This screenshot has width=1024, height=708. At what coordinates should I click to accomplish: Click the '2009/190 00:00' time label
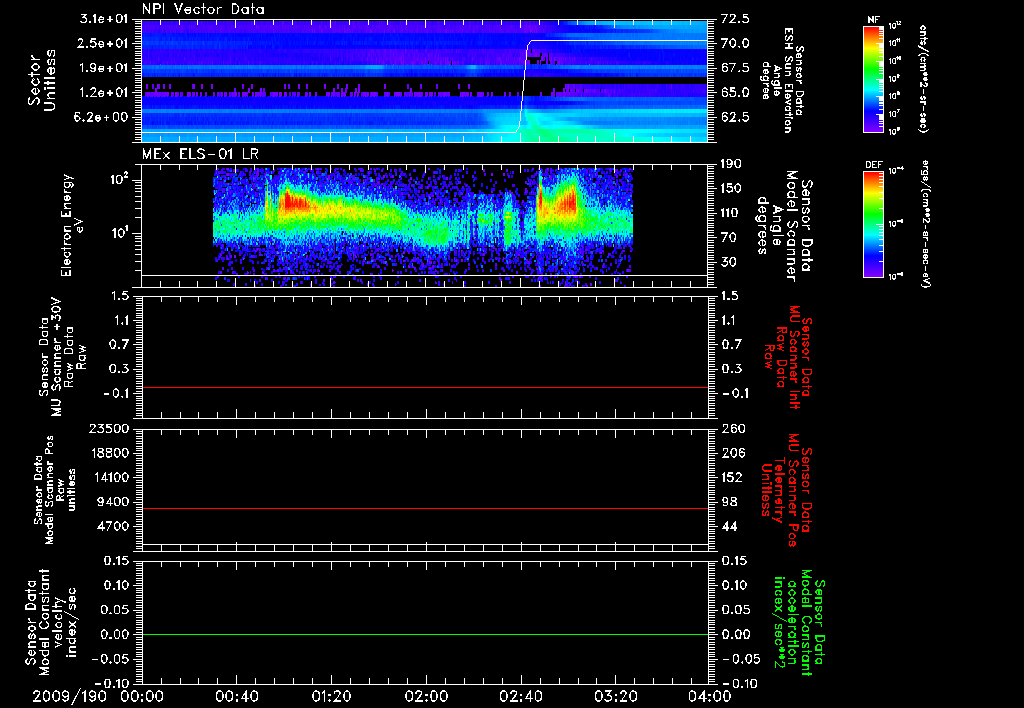tap(98, 696)
